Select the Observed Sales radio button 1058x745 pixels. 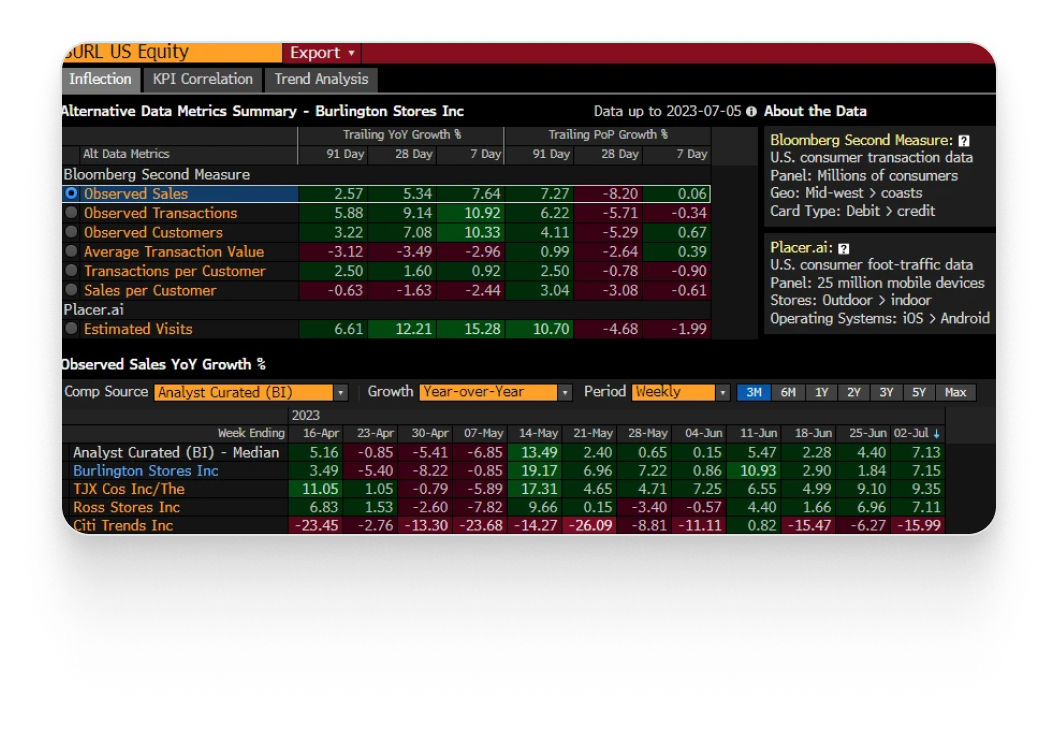(x=71, y=194)
